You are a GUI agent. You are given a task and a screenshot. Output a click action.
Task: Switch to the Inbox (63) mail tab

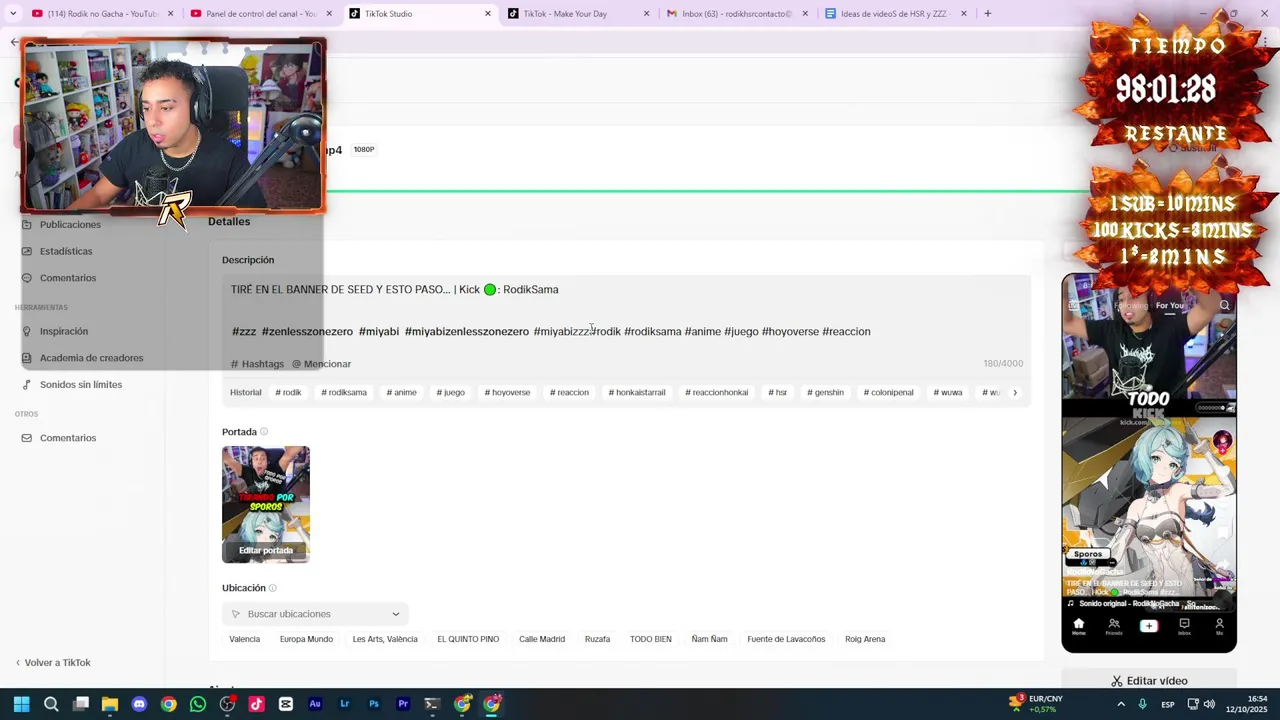[x=737, y=14]
